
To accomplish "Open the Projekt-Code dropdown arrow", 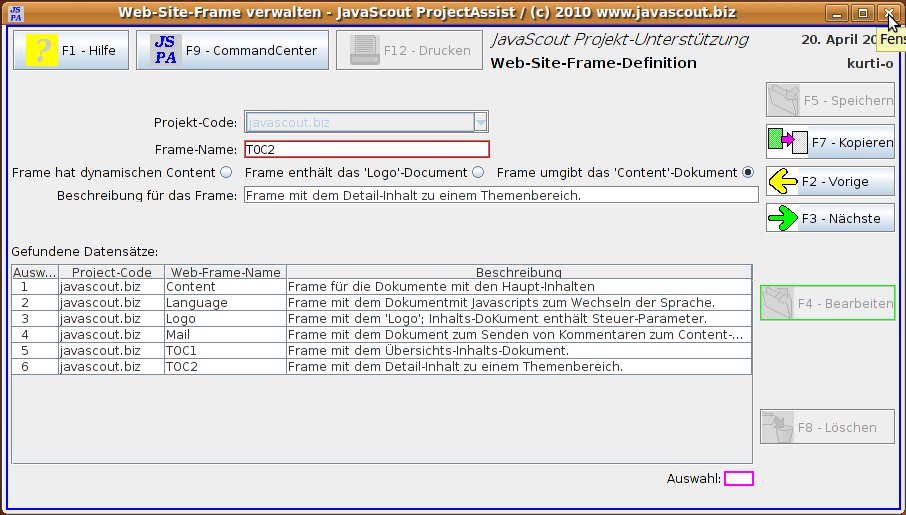I will tap(480, 123).
